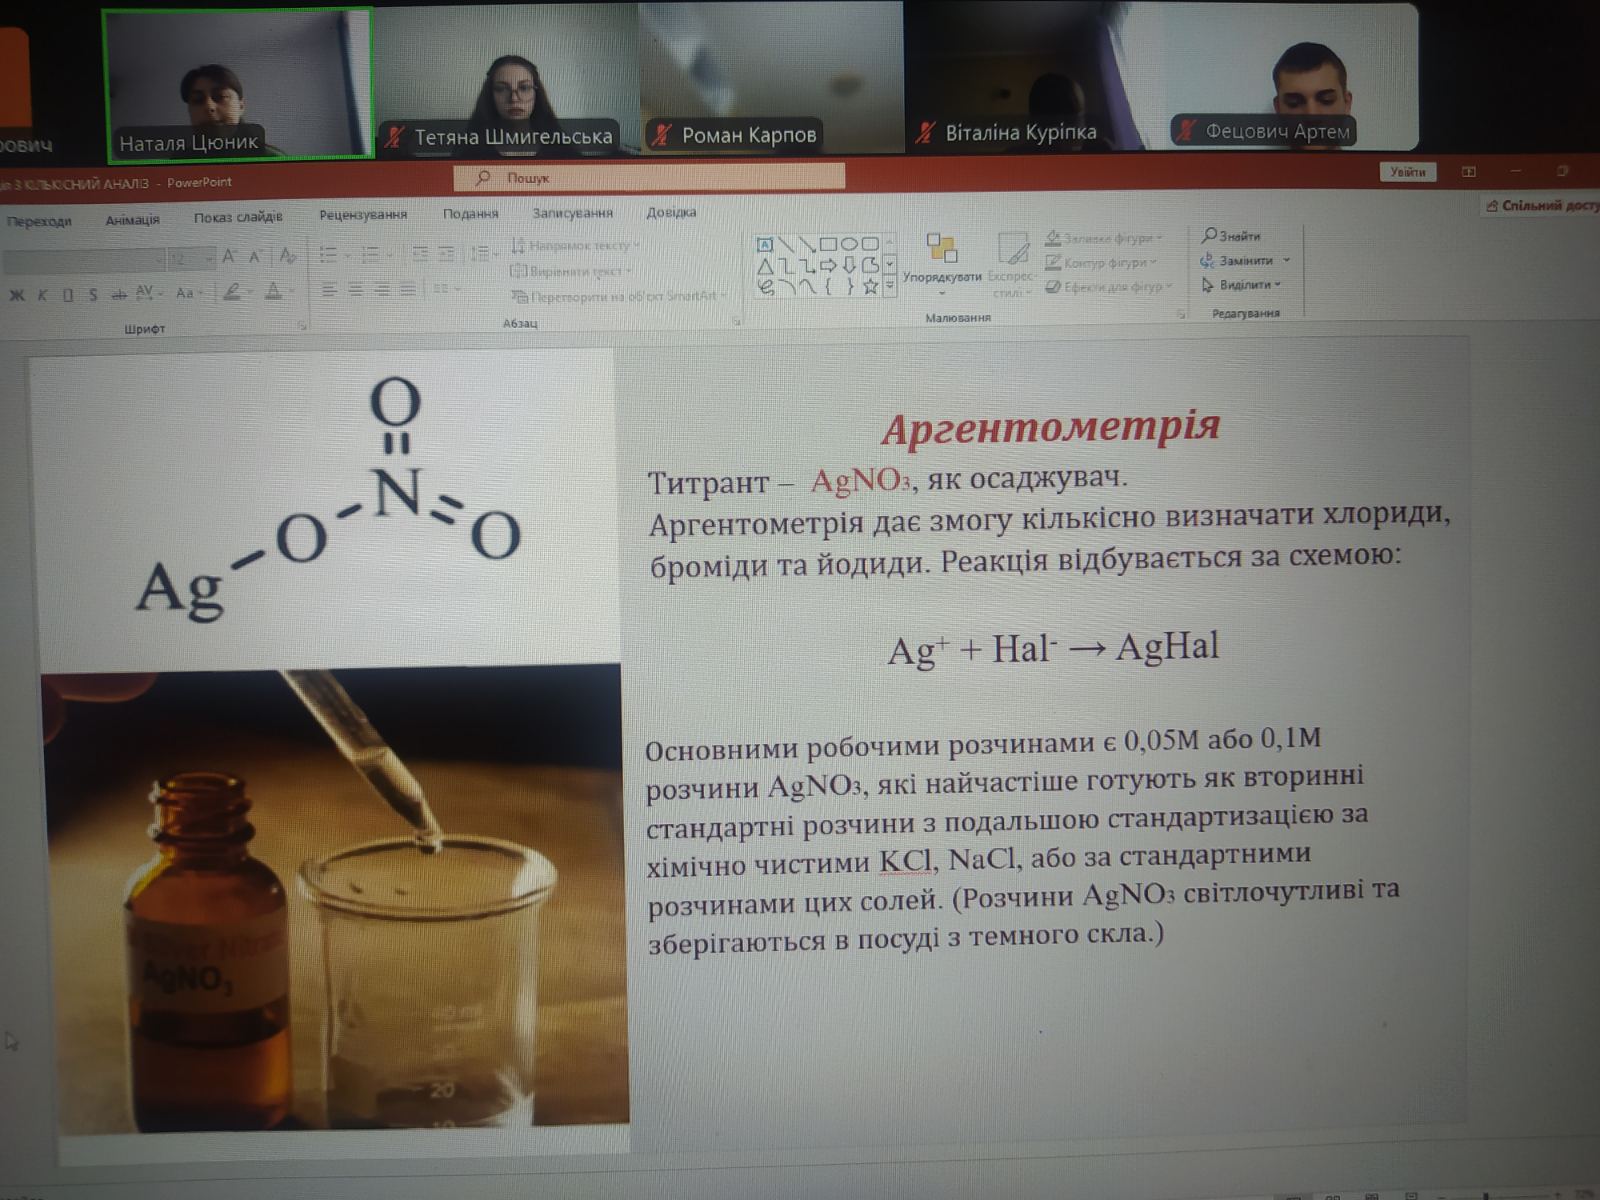Choose the star shape in shapes gallery
Image resolution: width=1600 pixels, height=1200 pixels.
coord(870,287)
